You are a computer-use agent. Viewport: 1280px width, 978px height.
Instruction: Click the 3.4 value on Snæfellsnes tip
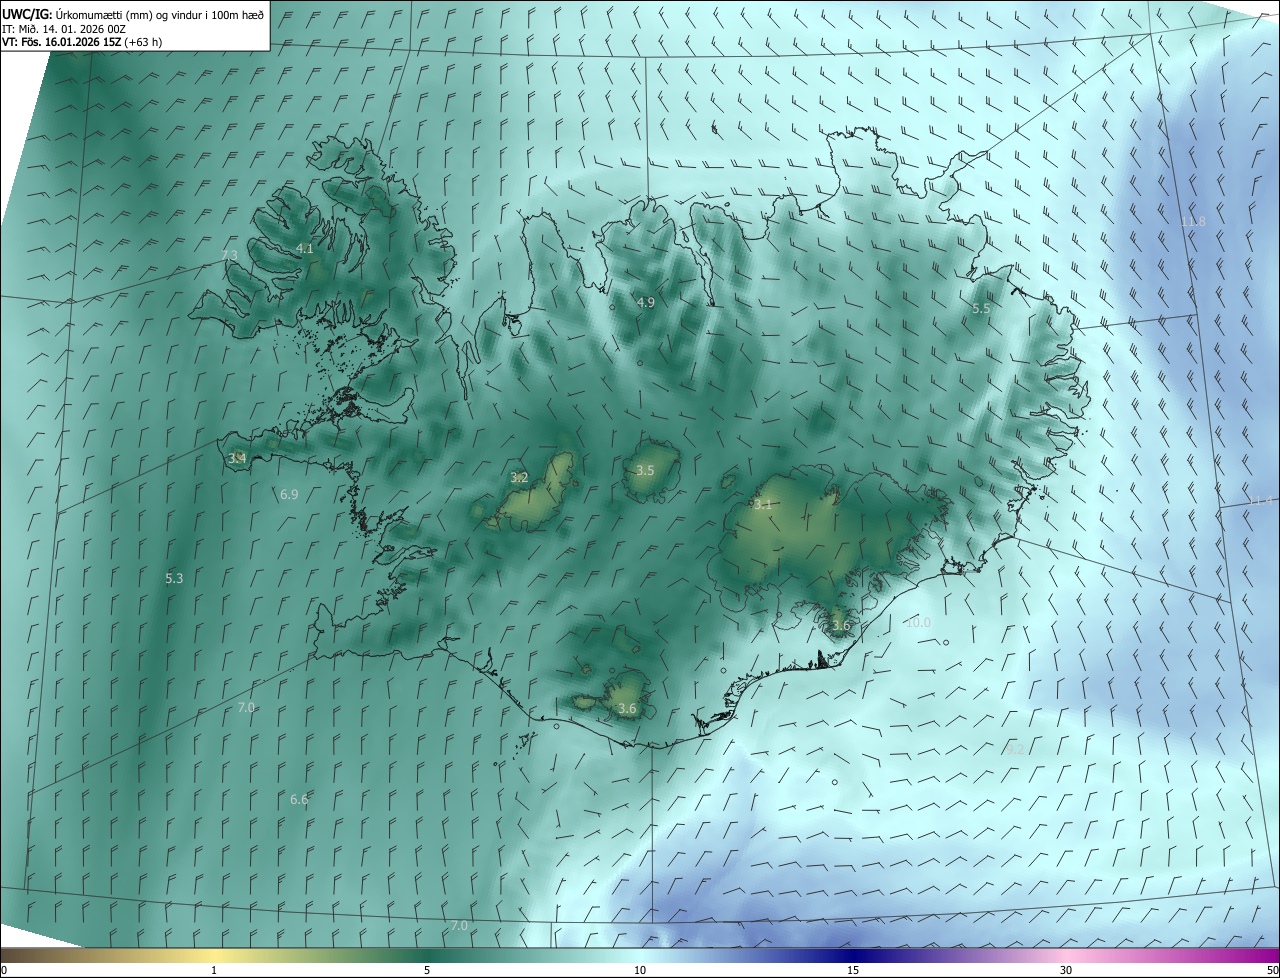click(x=237, y=459)
